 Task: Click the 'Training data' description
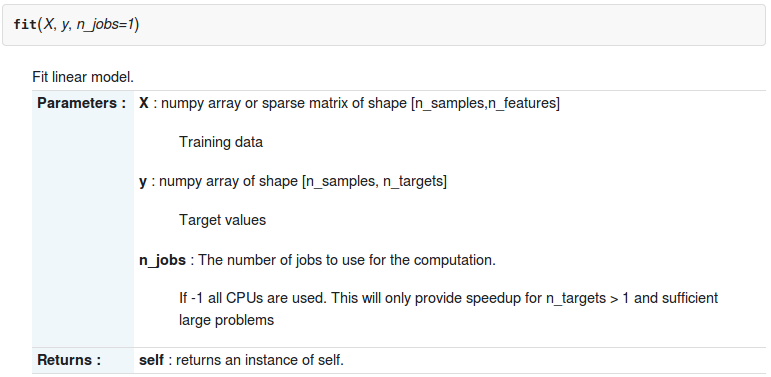point(221,142)
